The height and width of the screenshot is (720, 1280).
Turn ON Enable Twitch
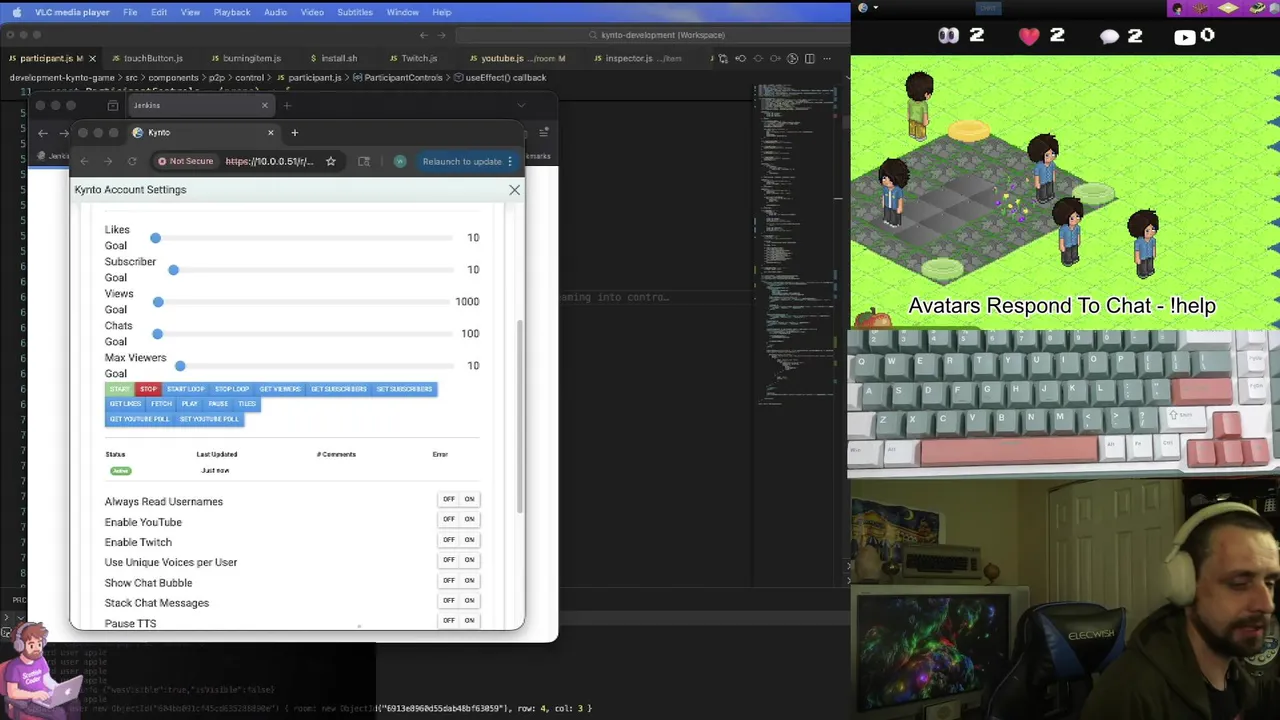tap(469, 540)
